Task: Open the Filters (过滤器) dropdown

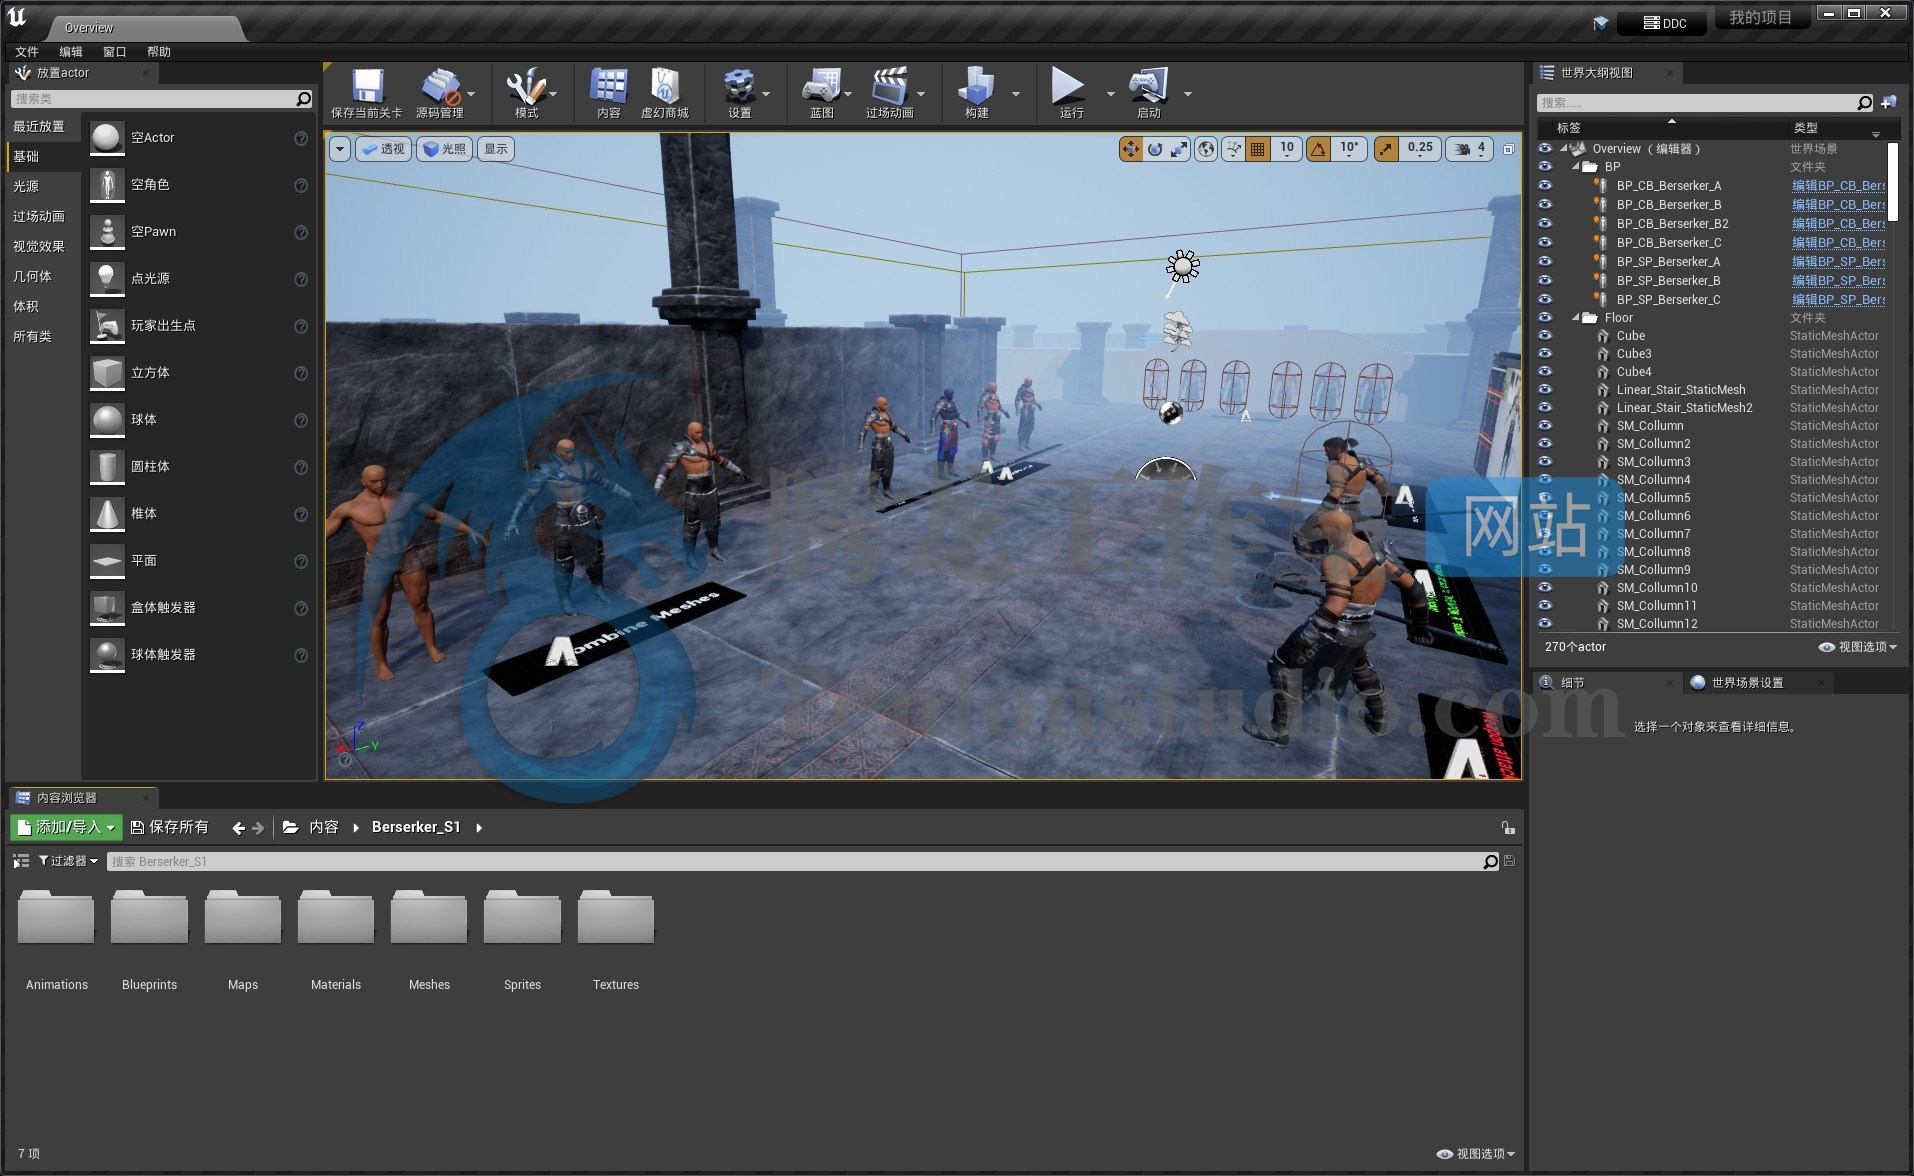Action: click(x=68, y=861)
